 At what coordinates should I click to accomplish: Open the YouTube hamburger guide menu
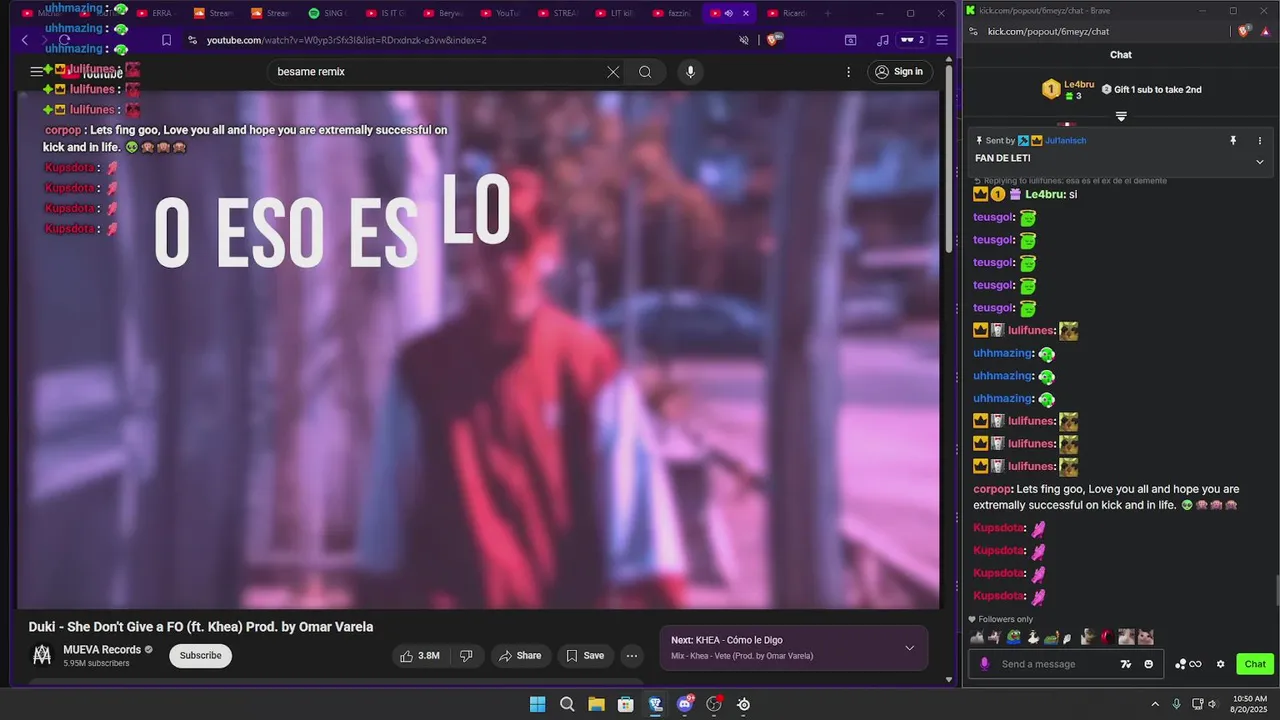point(36,72)
